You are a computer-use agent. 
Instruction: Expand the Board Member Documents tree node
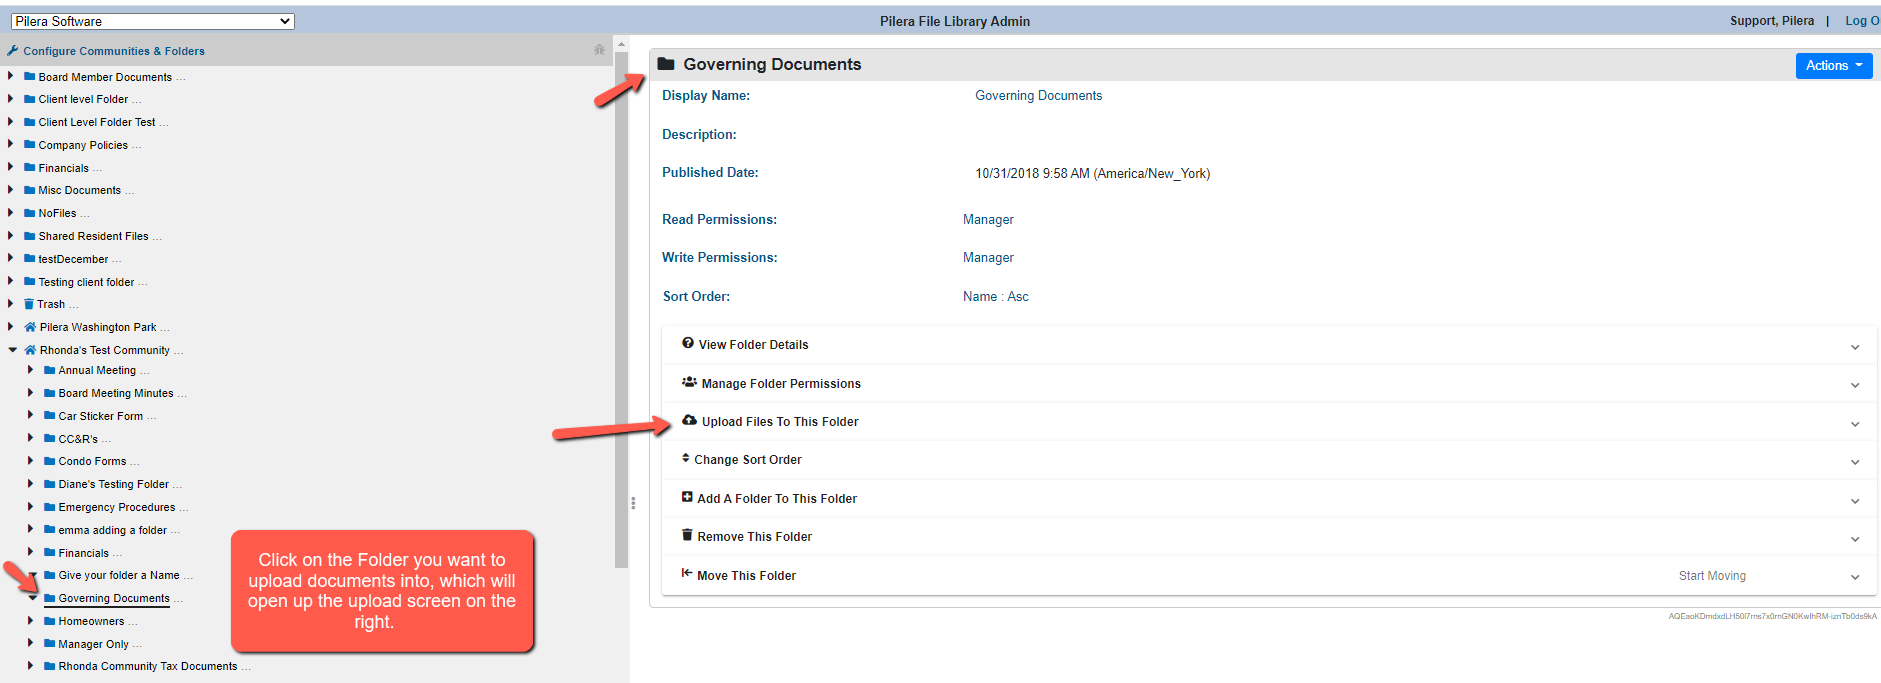[11, 76]
